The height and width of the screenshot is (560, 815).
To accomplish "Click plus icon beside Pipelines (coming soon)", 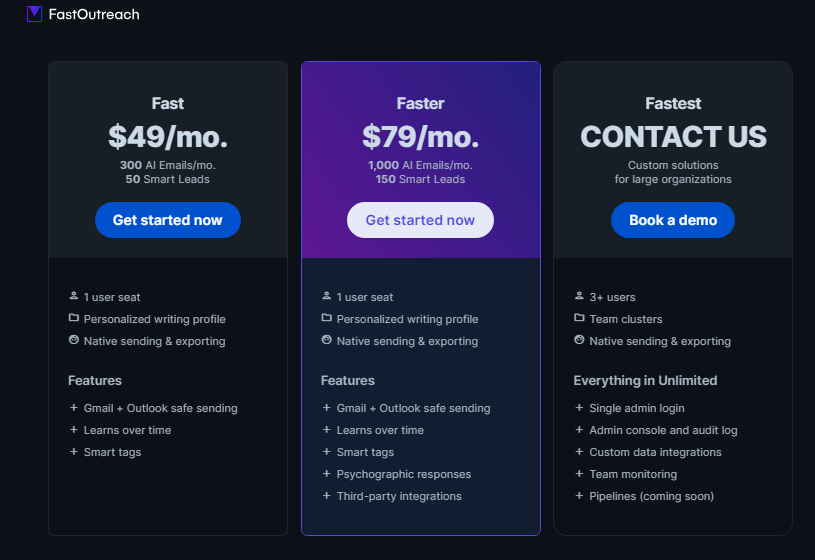I will (x=579, y=496).
